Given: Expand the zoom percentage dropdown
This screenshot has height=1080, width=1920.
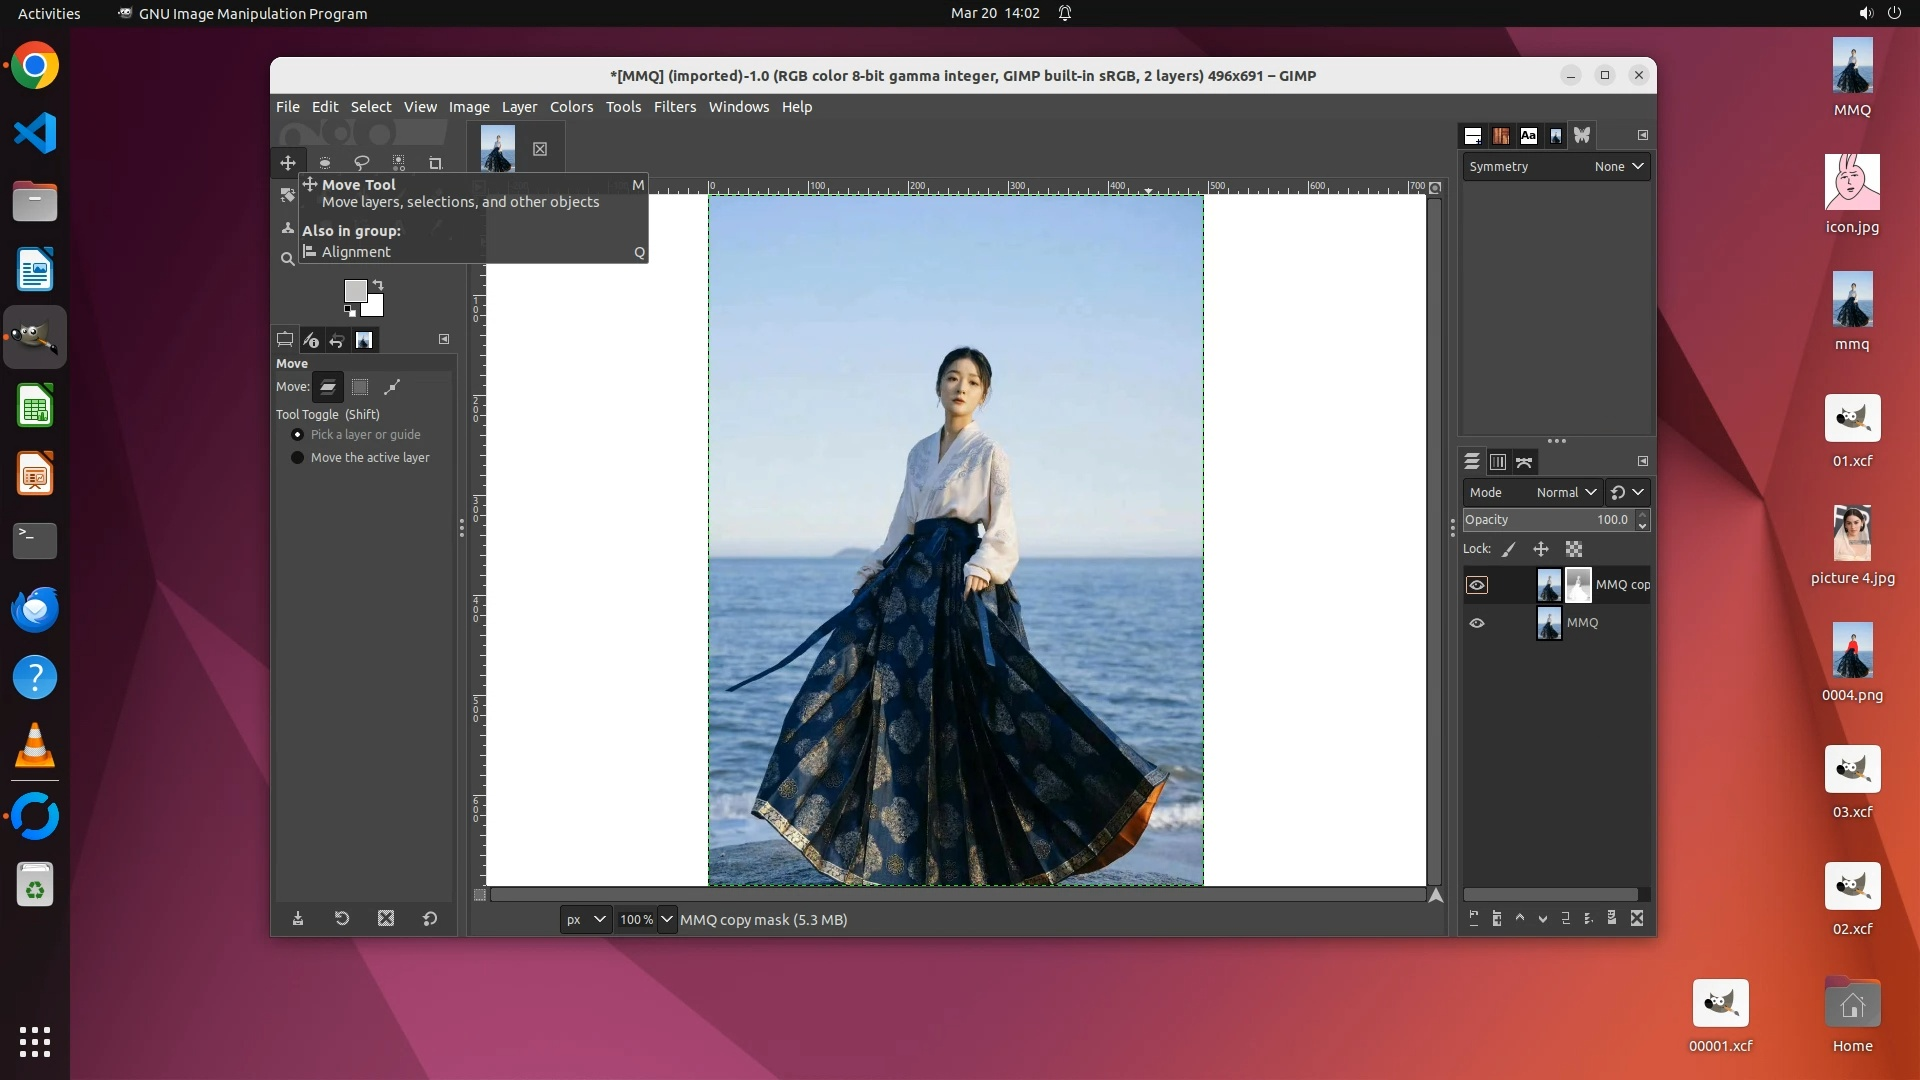Looking at the screenshot, I should click(667, 920).
